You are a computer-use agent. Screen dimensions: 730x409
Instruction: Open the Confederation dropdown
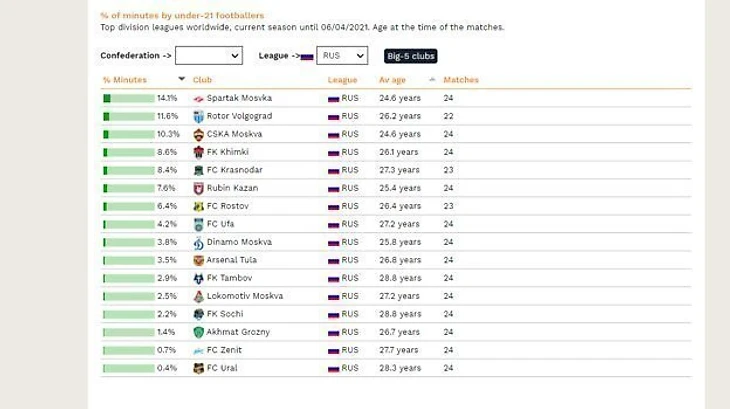coord(209,56)
